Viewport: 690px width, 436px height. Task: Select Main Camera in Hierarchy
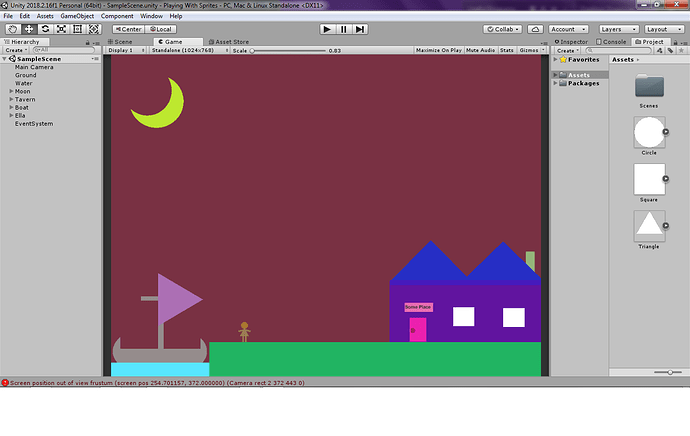(34, 67)
